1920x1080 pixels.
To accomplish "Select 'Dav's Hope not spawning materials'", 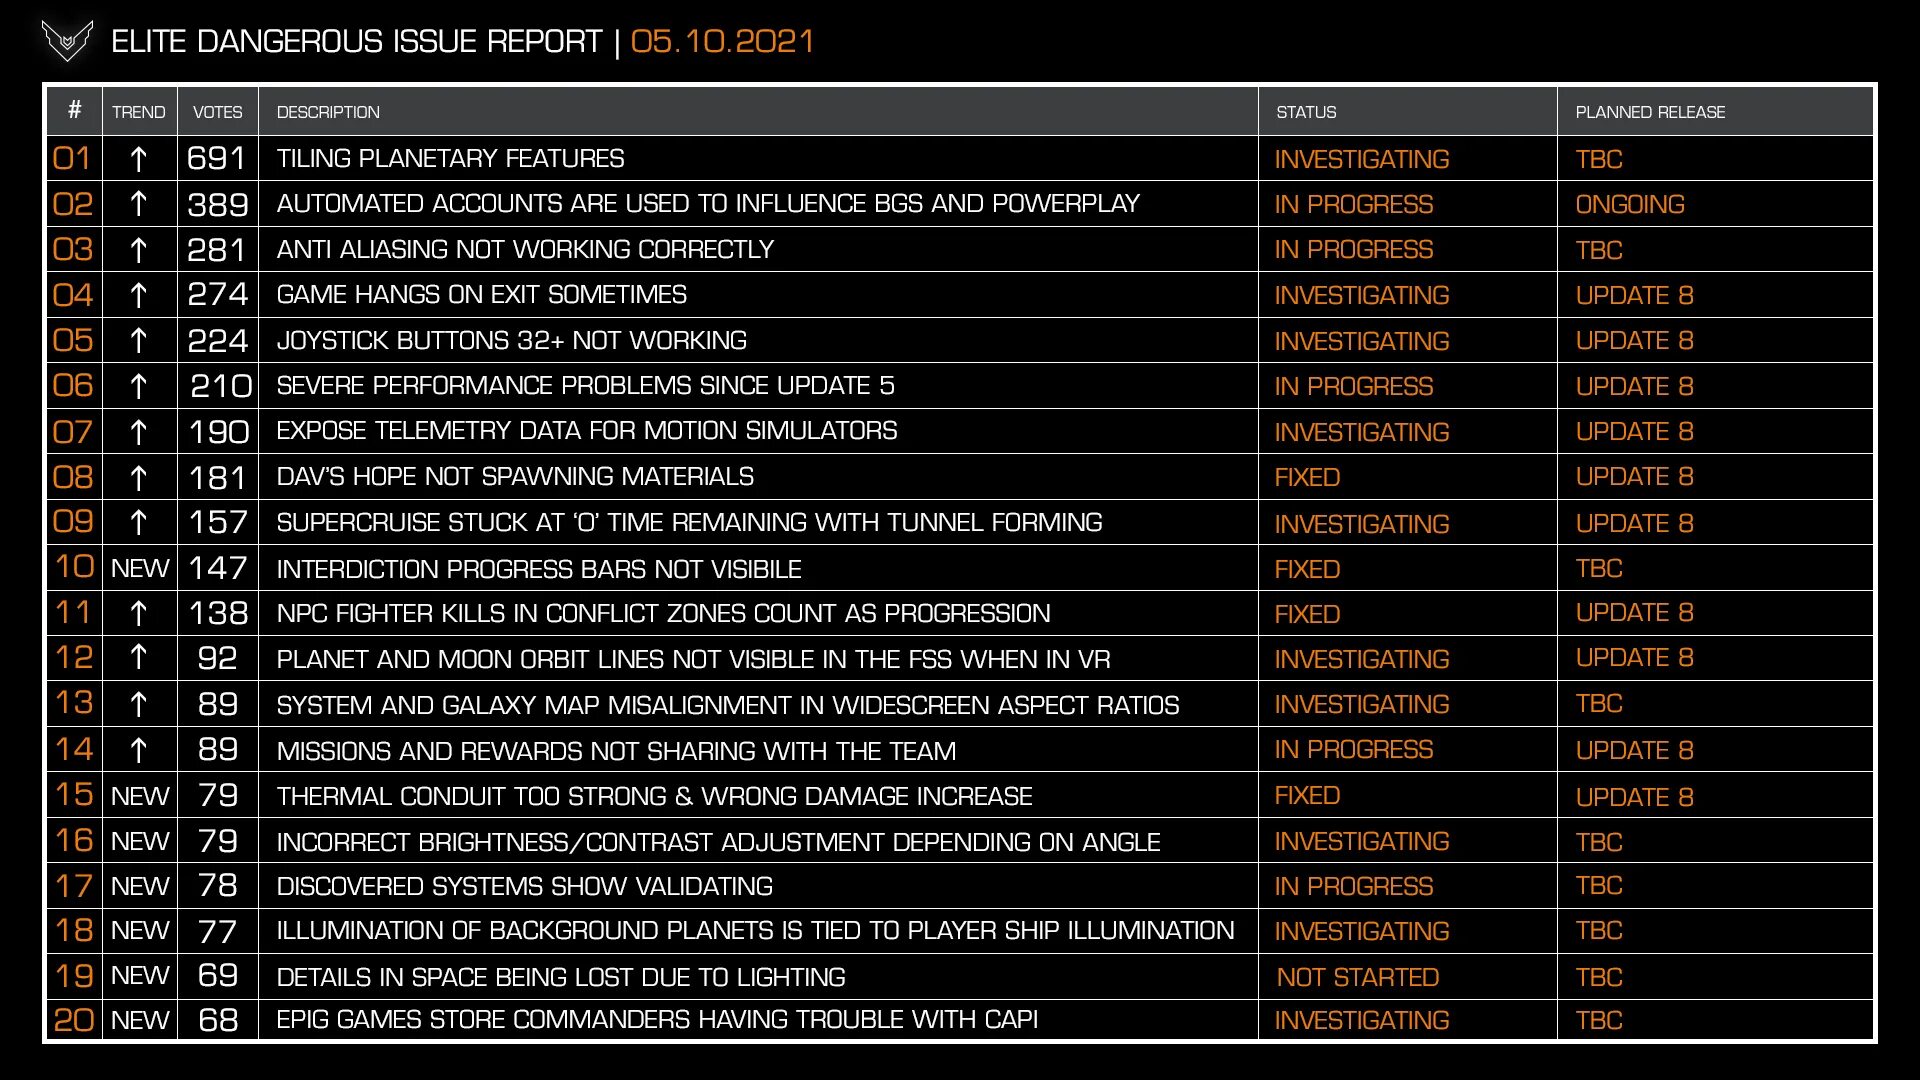I will pyautogui.click(x=515, y=477).
